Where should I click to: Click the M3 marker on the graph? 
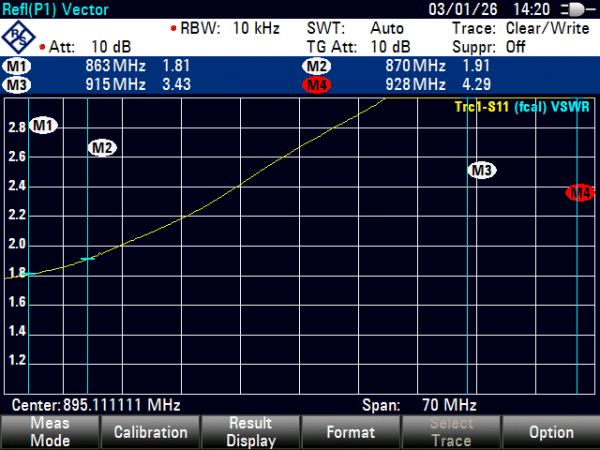(x=482, y=171)
